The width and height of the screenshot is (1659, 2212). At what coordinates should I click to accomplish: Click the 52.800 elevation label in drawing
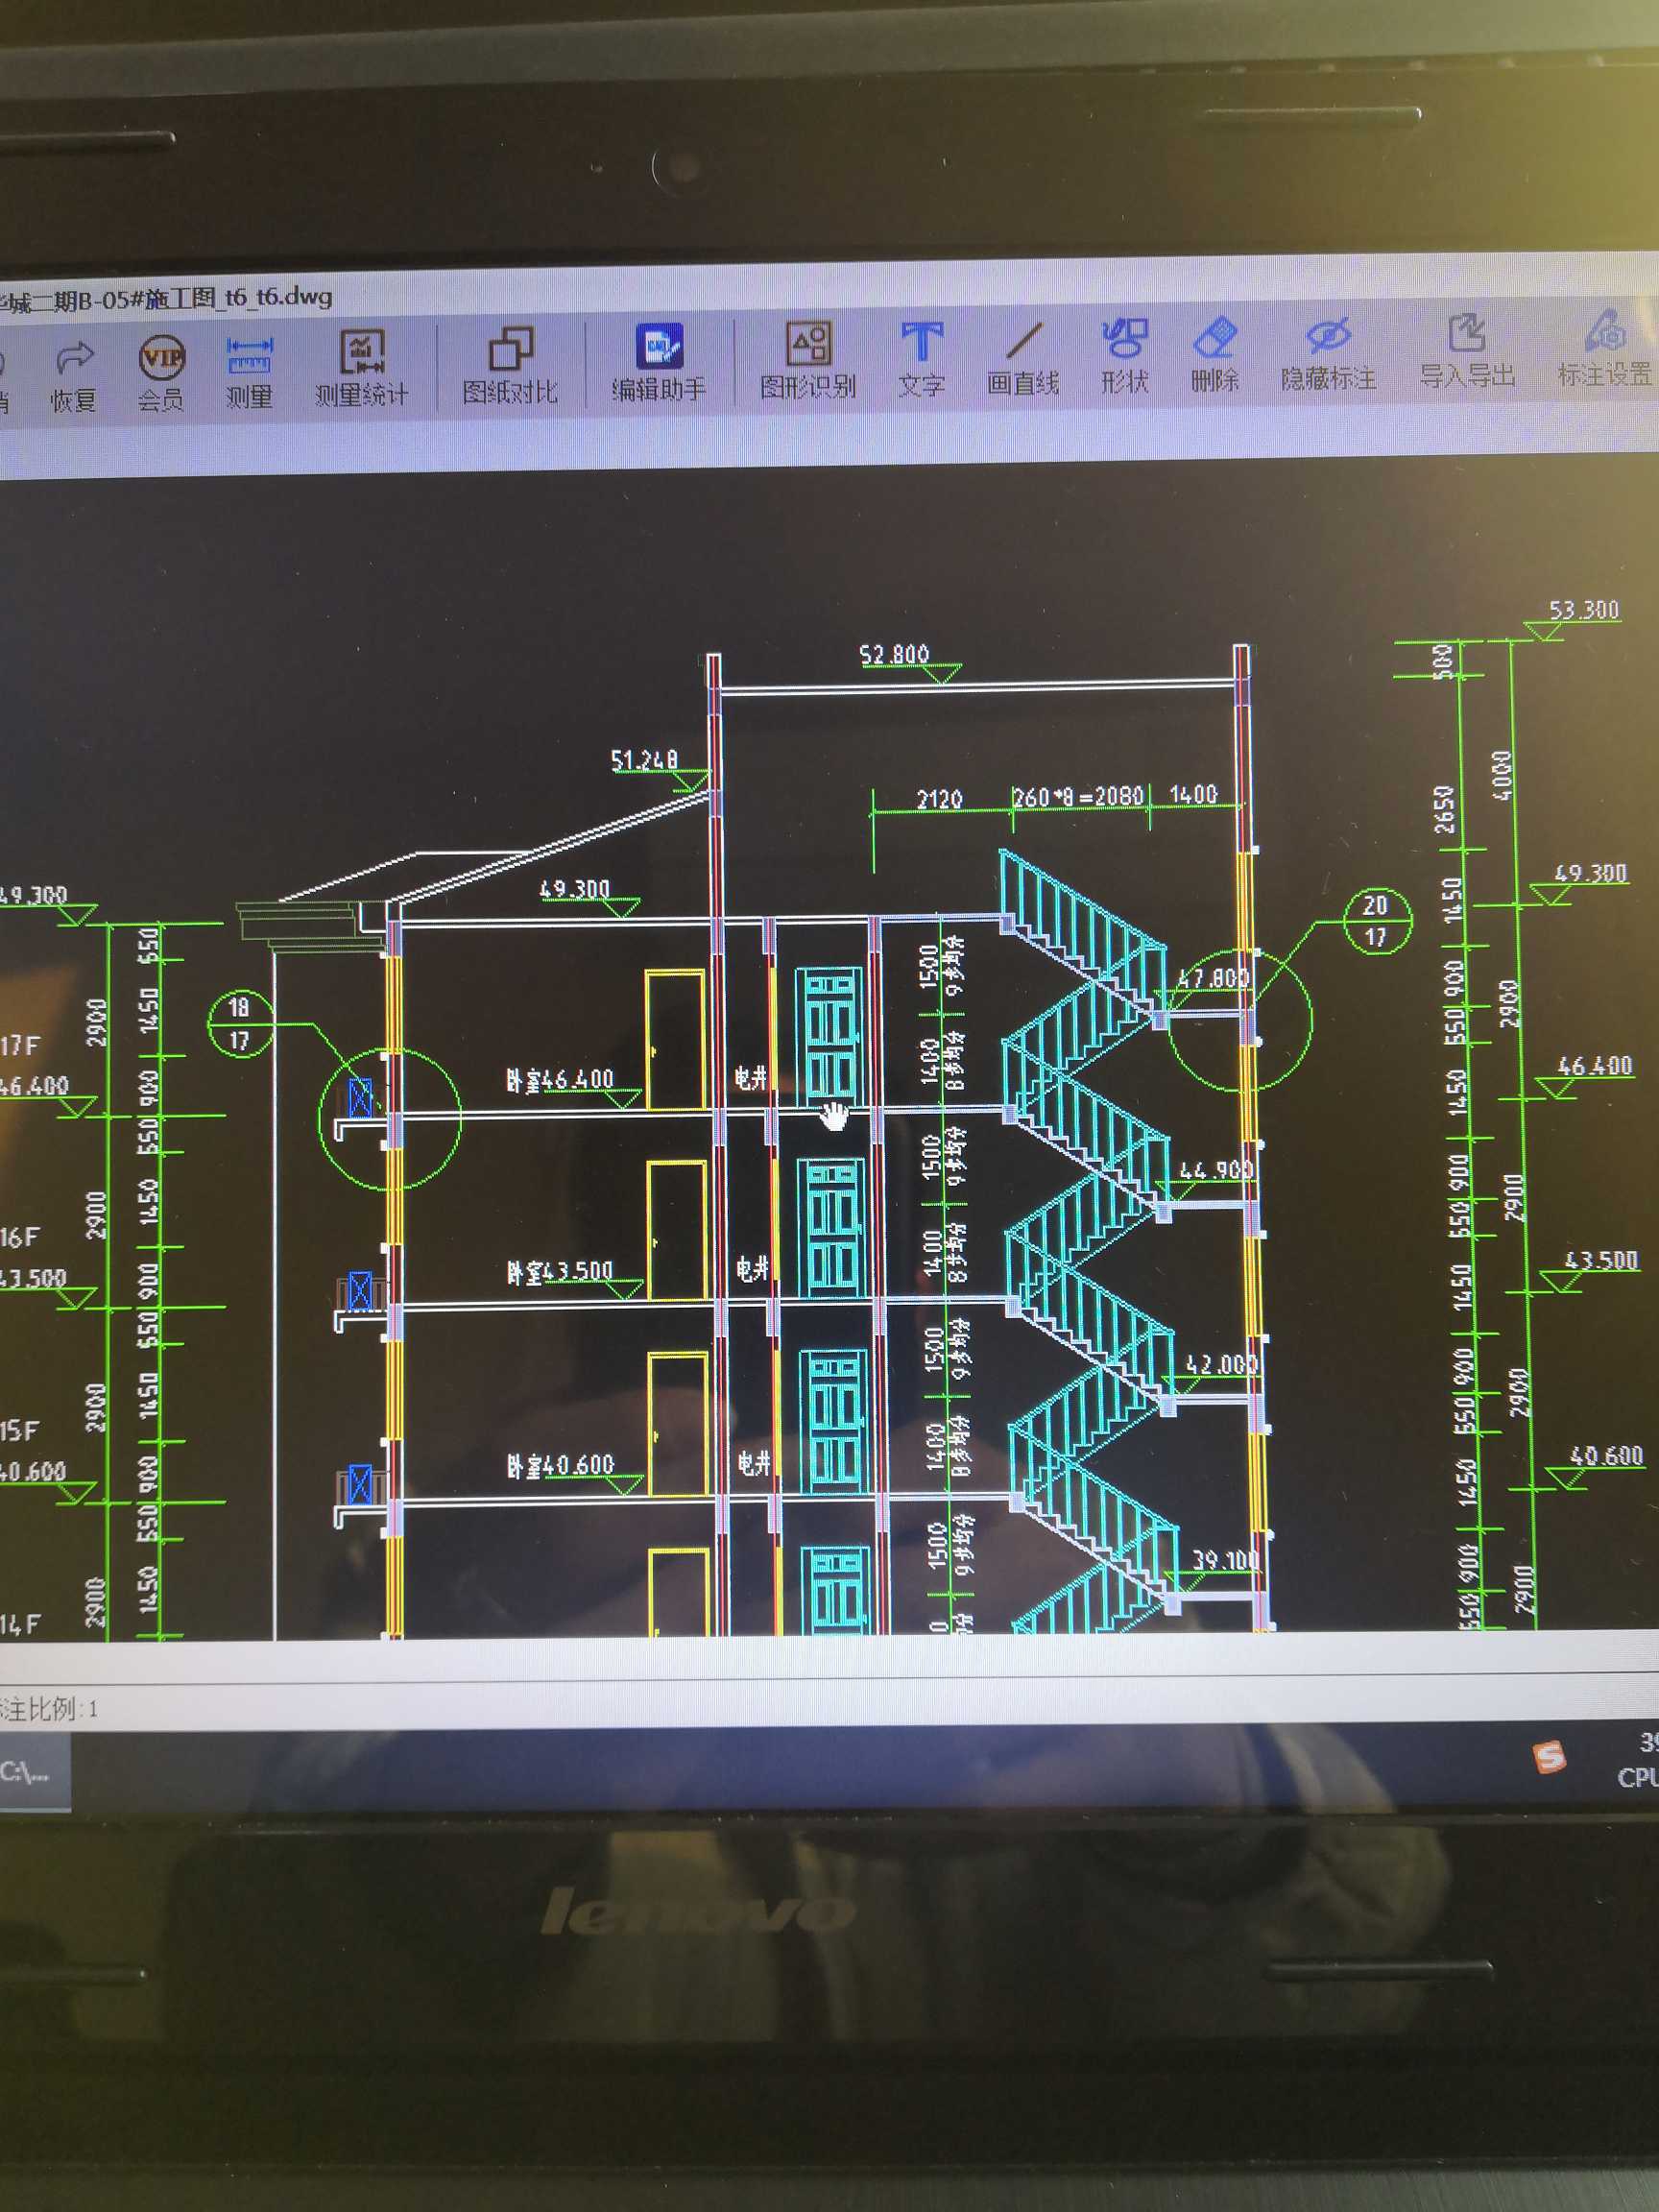894,654
